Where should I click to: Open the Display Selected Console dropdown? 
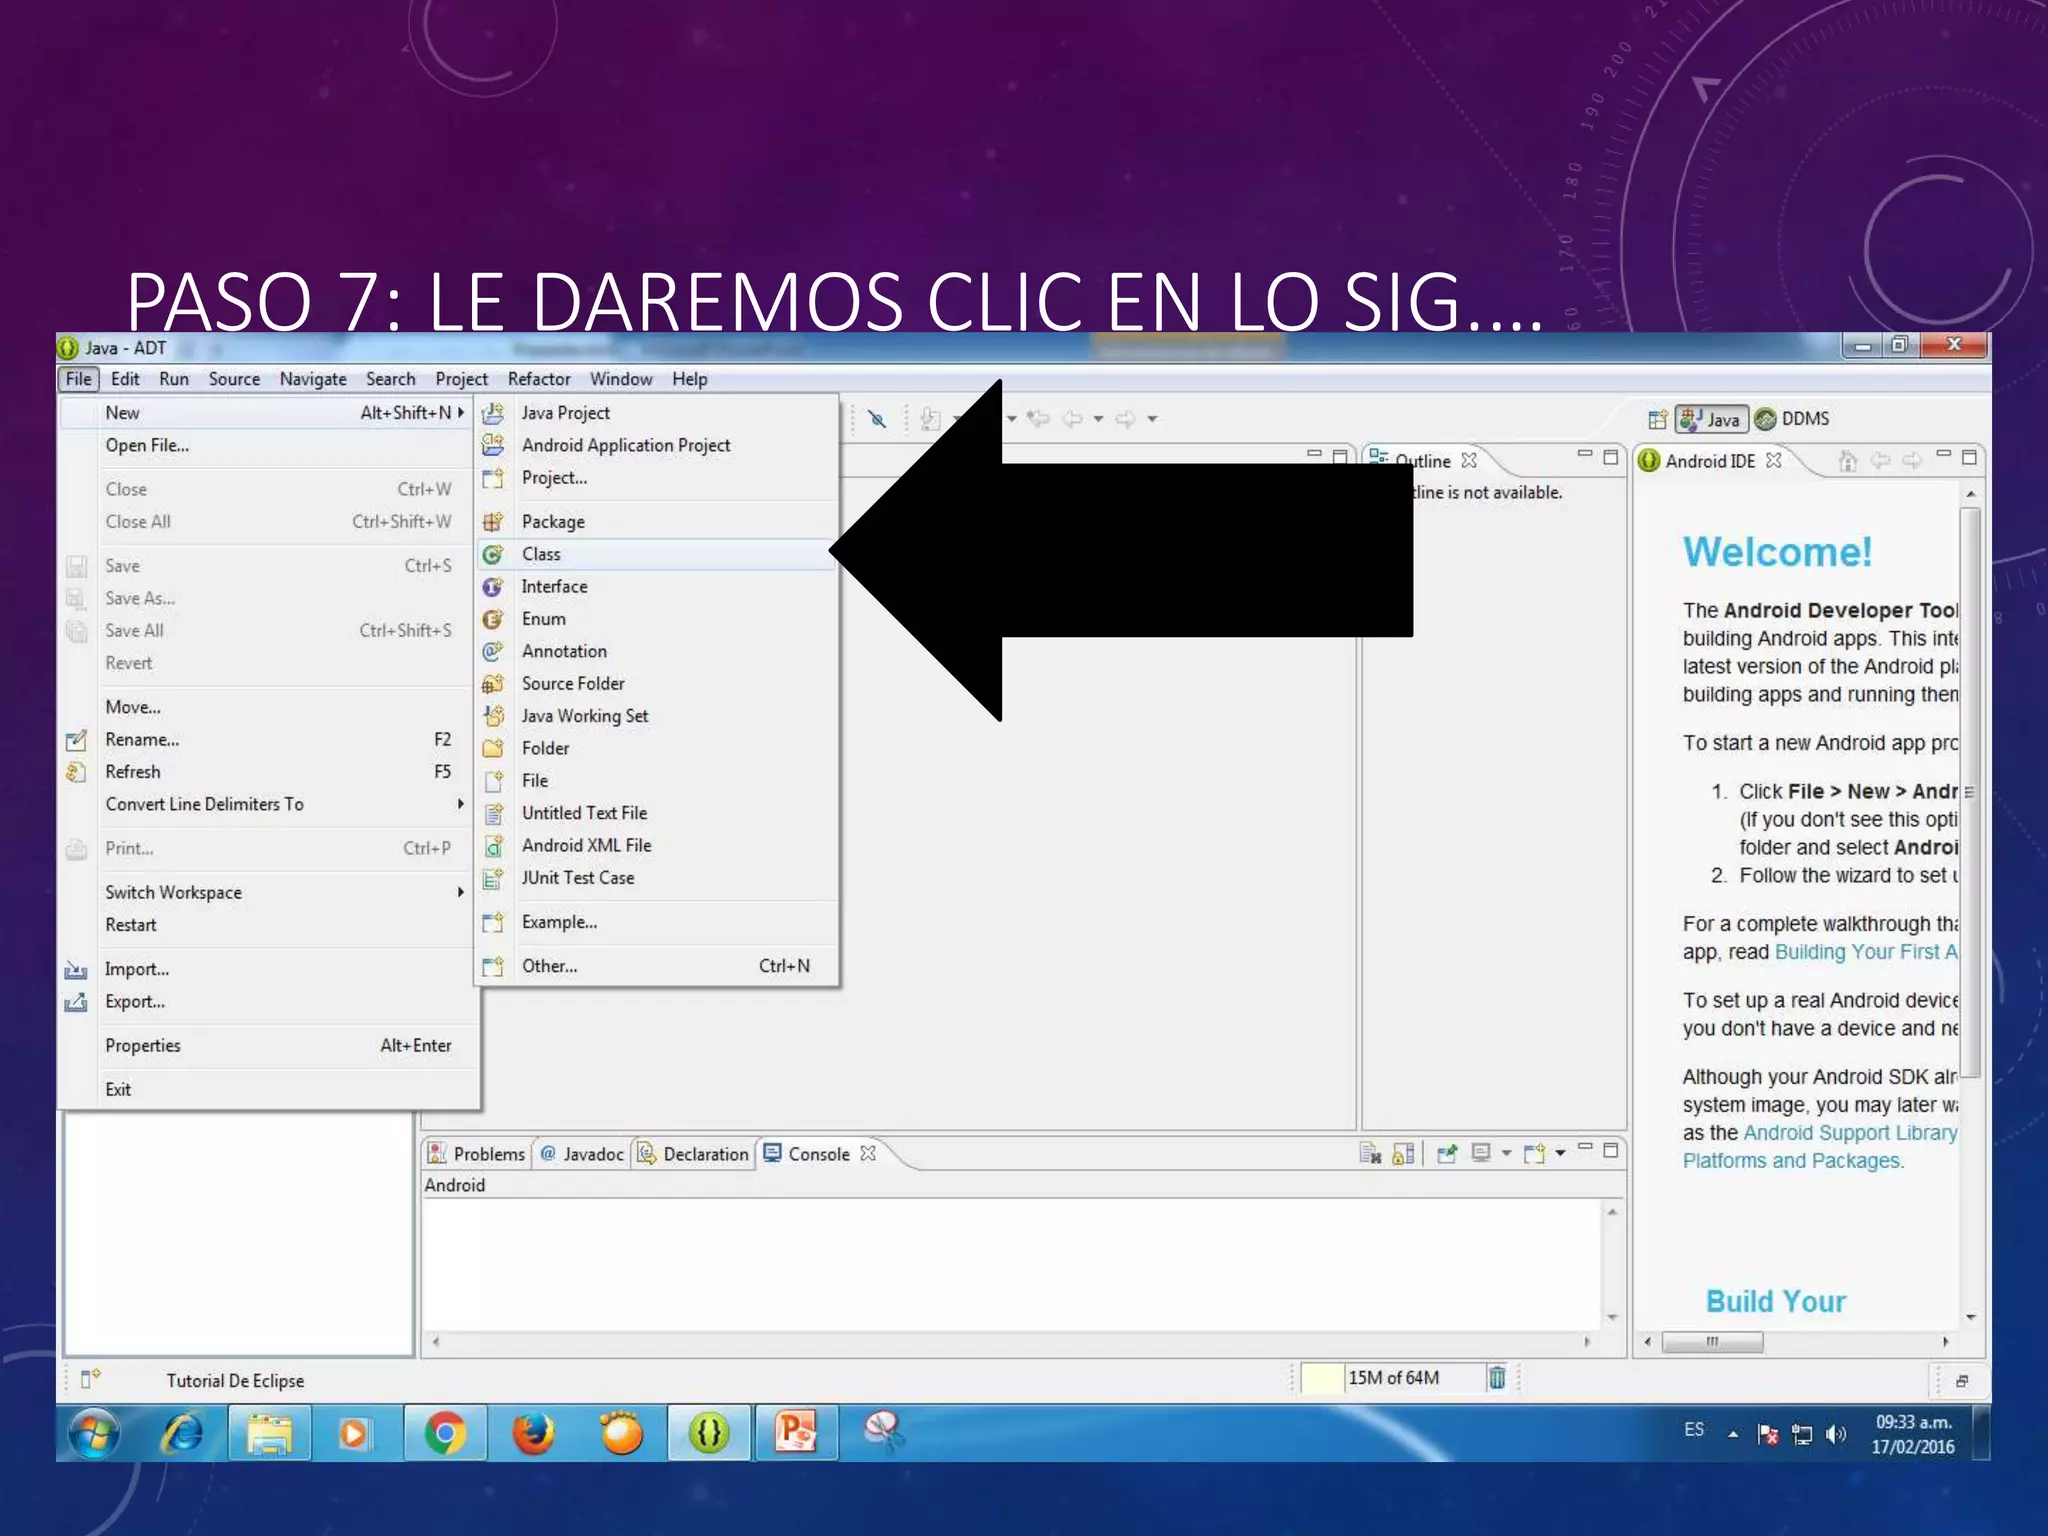pyautogui.click(x=1506, y=1154)
